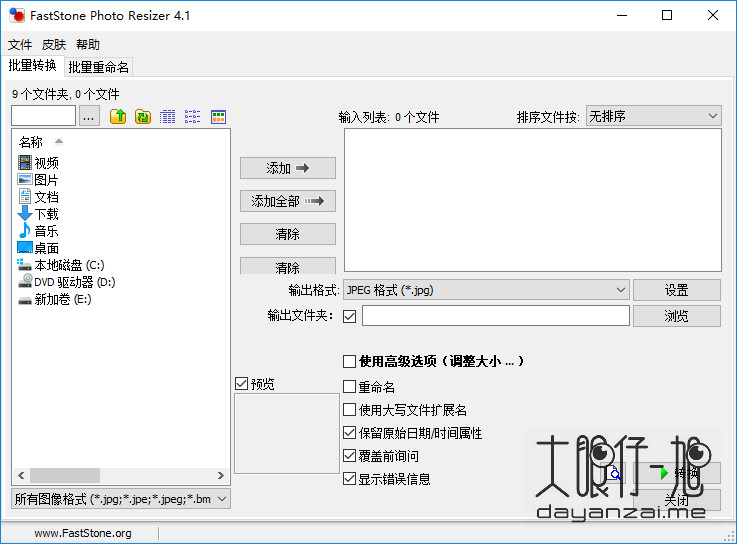
Task: Select DVD 驱动器 (D:) disc icon
Action: (x=25, y=281)
